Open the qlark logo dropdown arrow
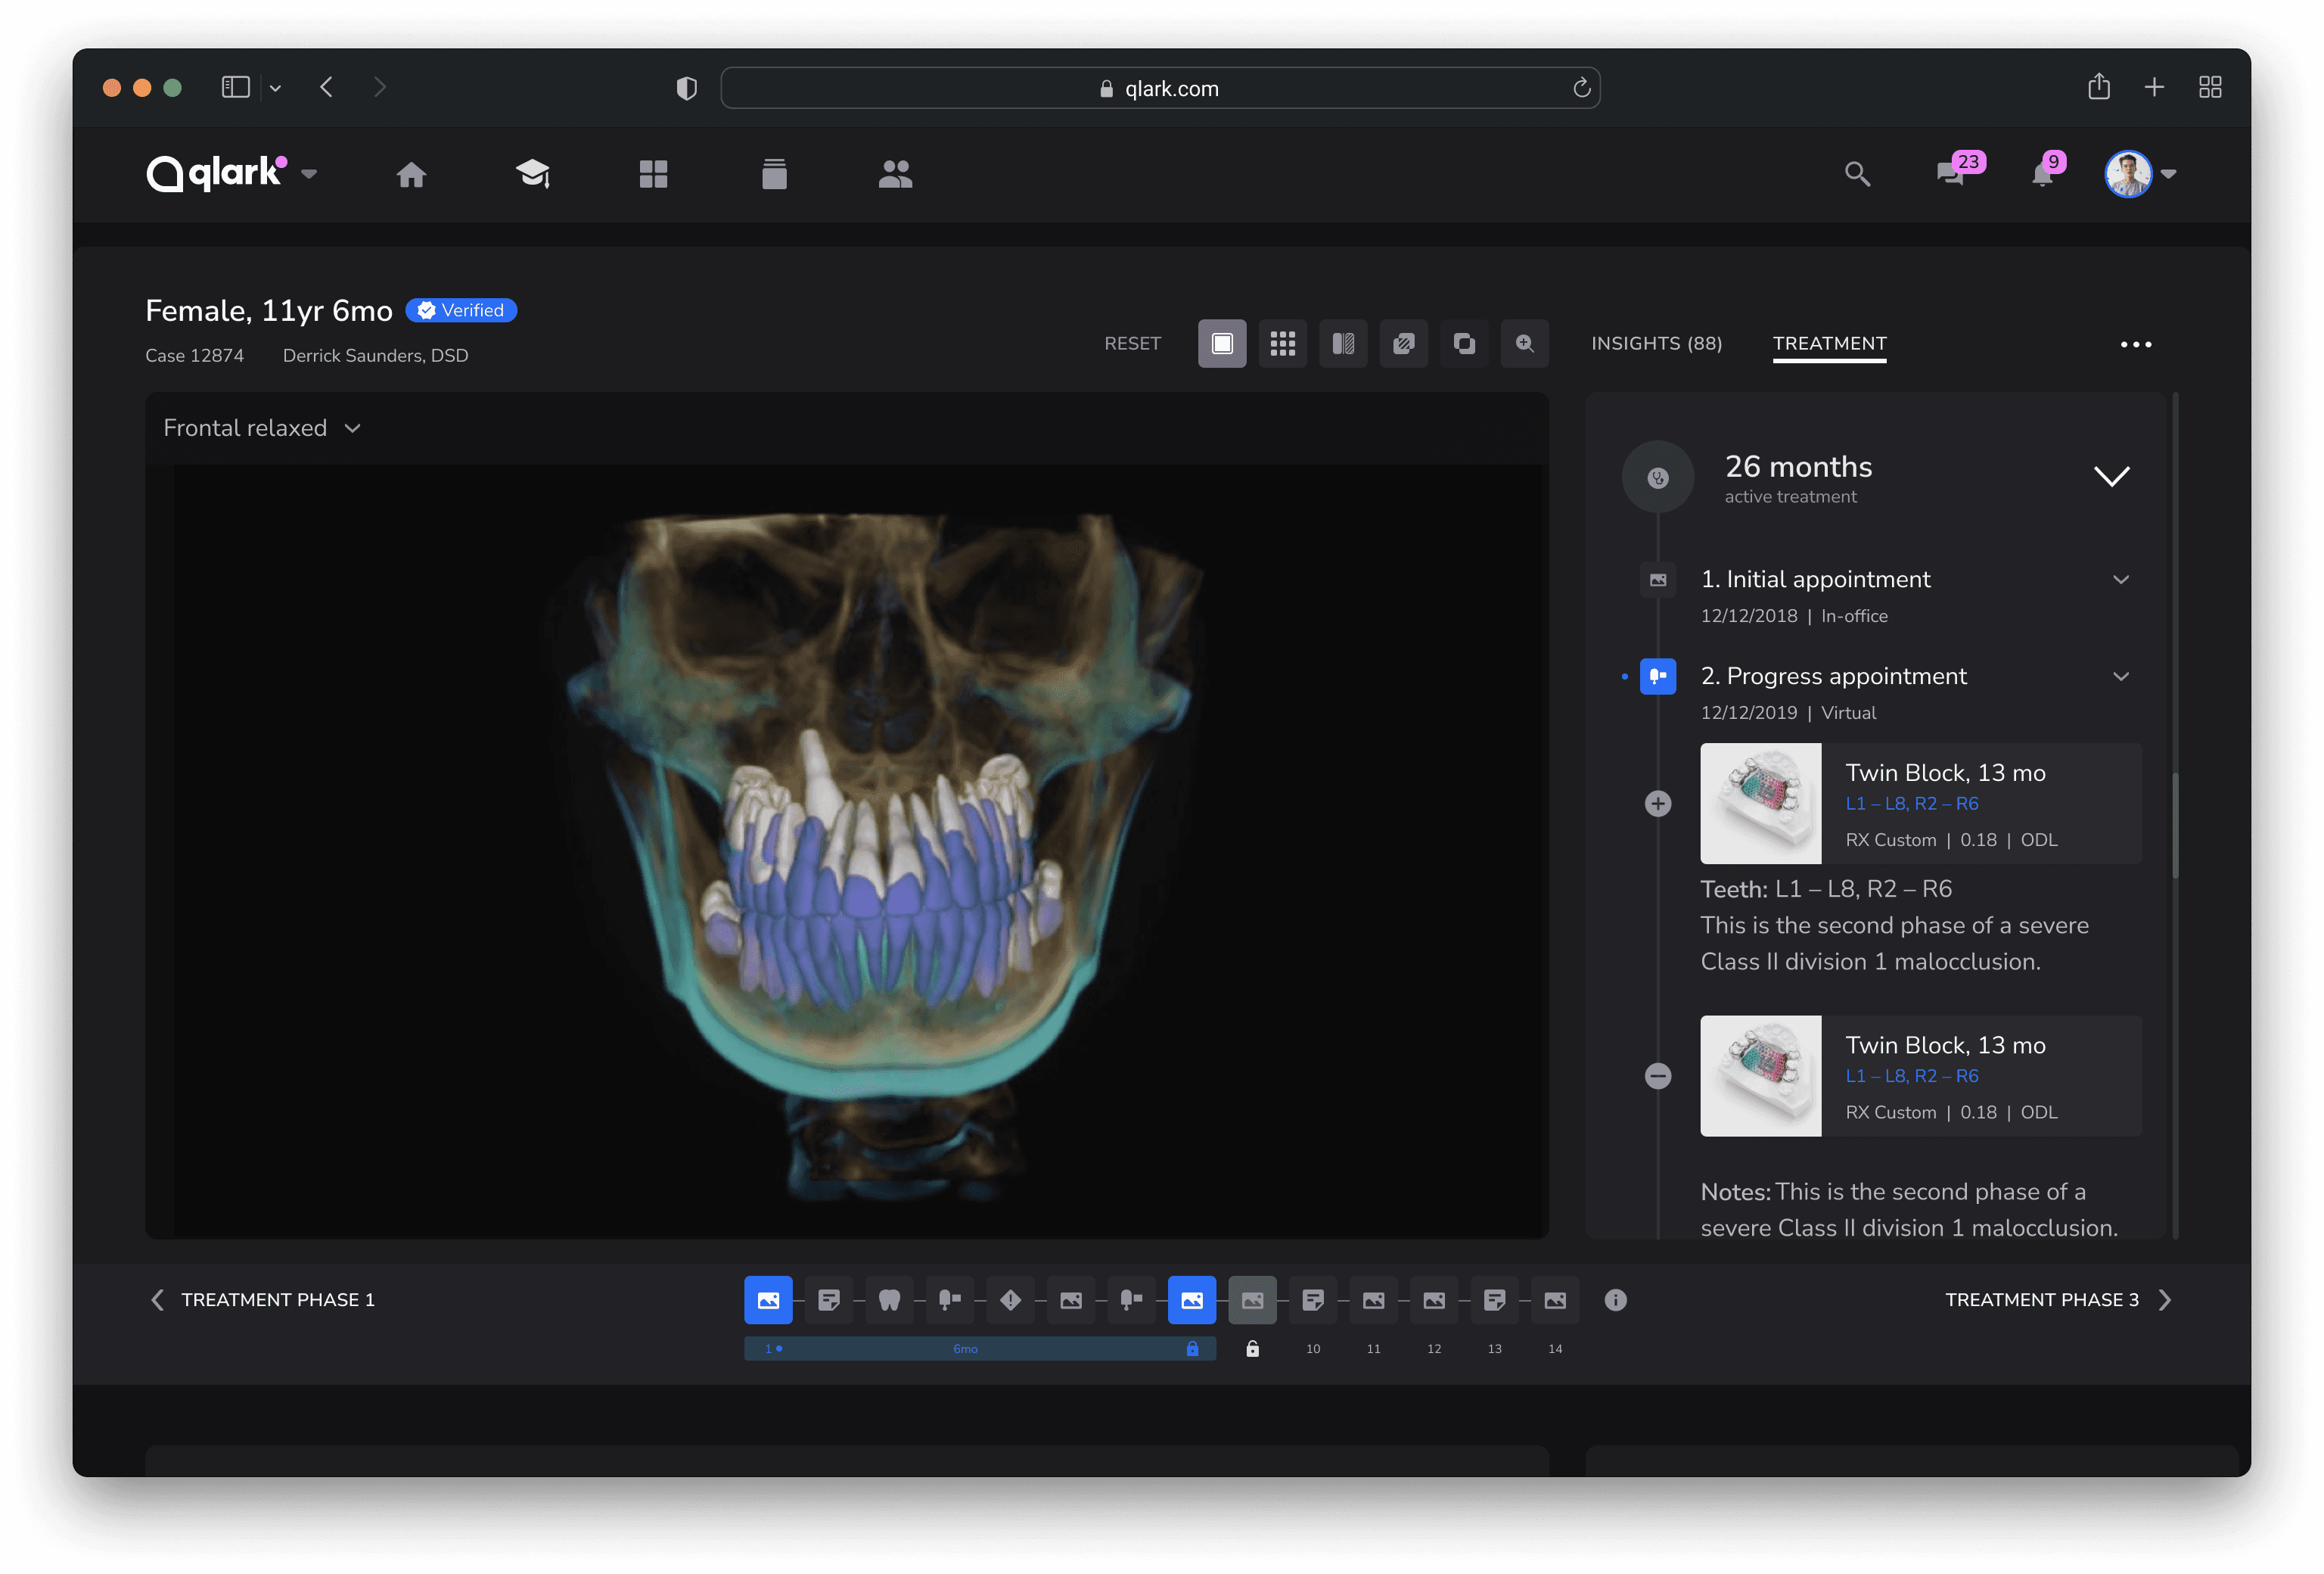The image size is (2324, 1574). pos(309,174)
